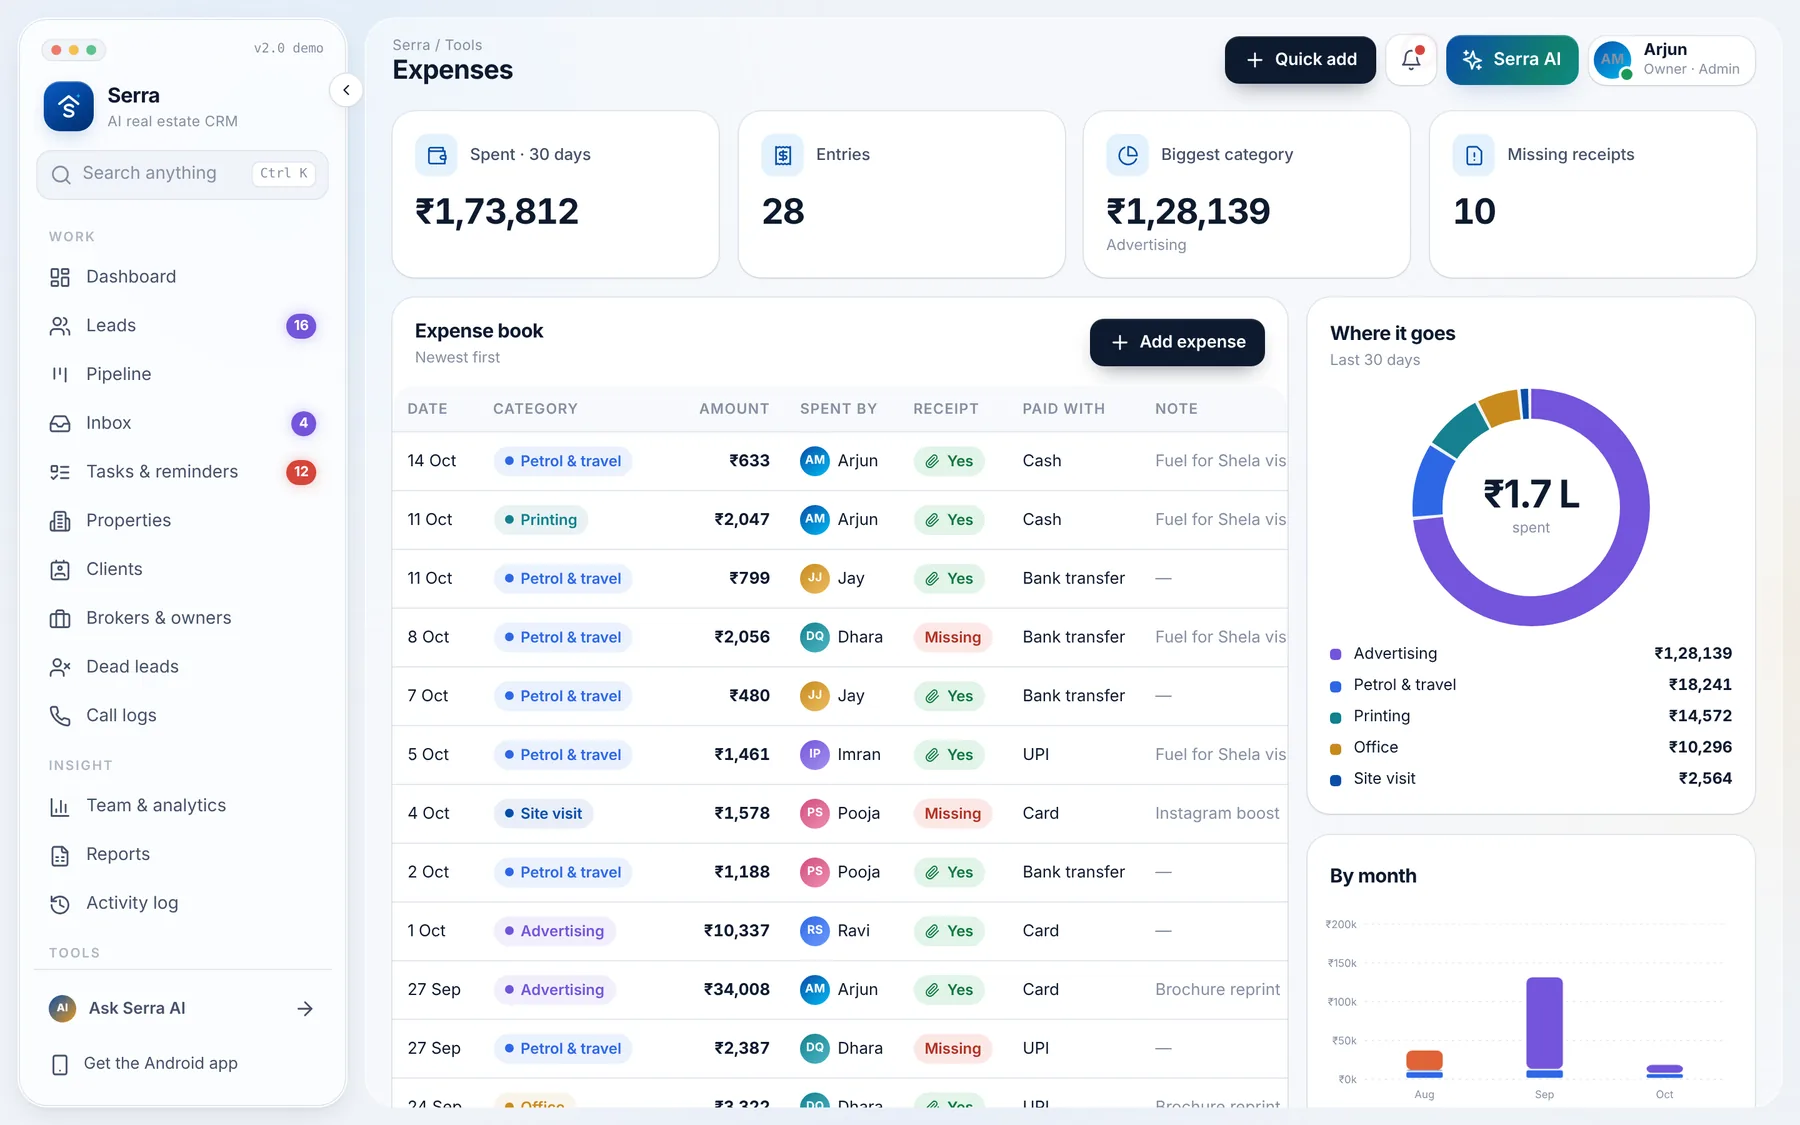1800x1125 pixels.
Task: Open the notifications bell
Action: [x=1411, y=60]
